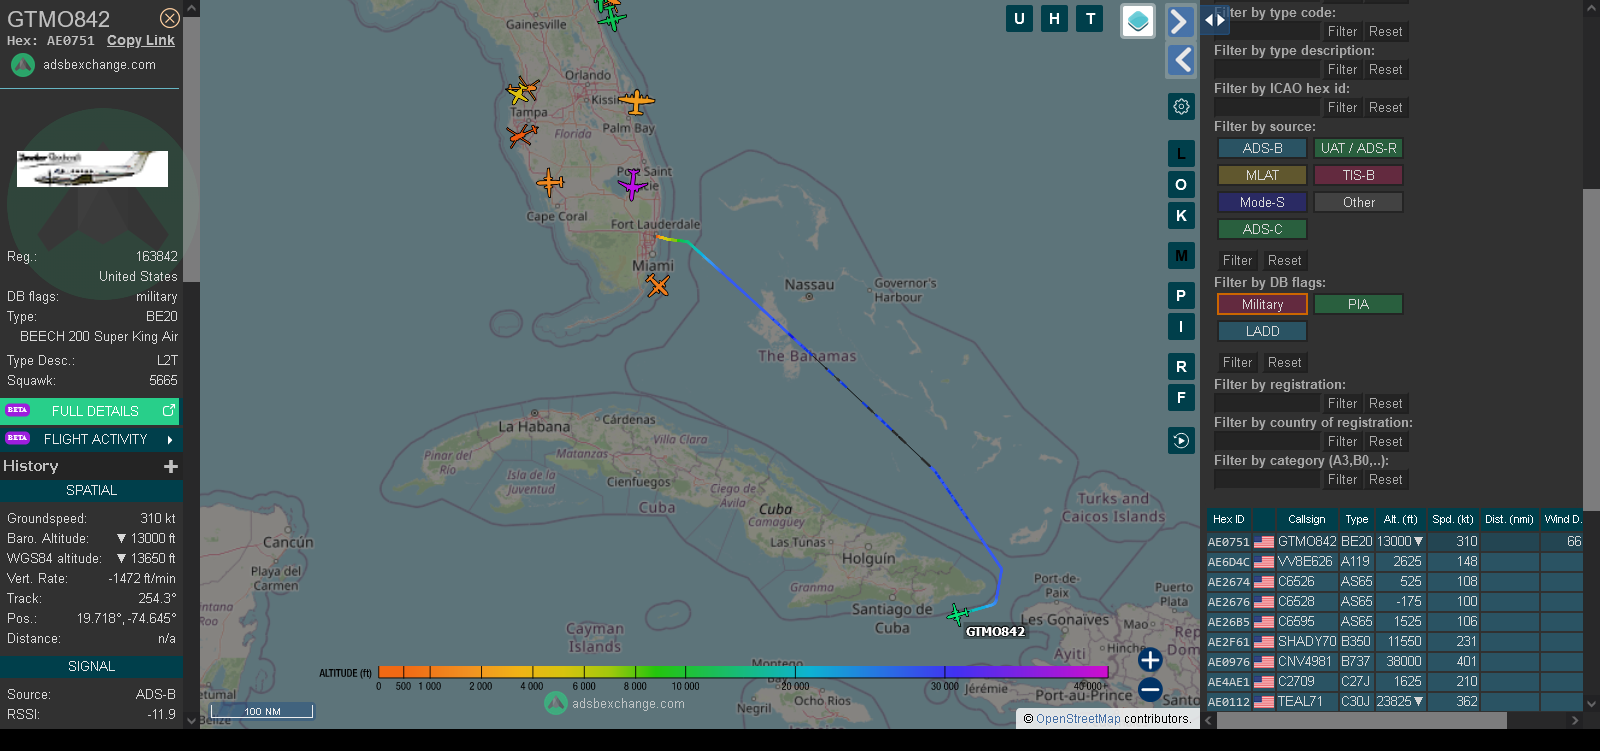Toggle the U map button
1600x751 pixels.
coord(1019,18)
